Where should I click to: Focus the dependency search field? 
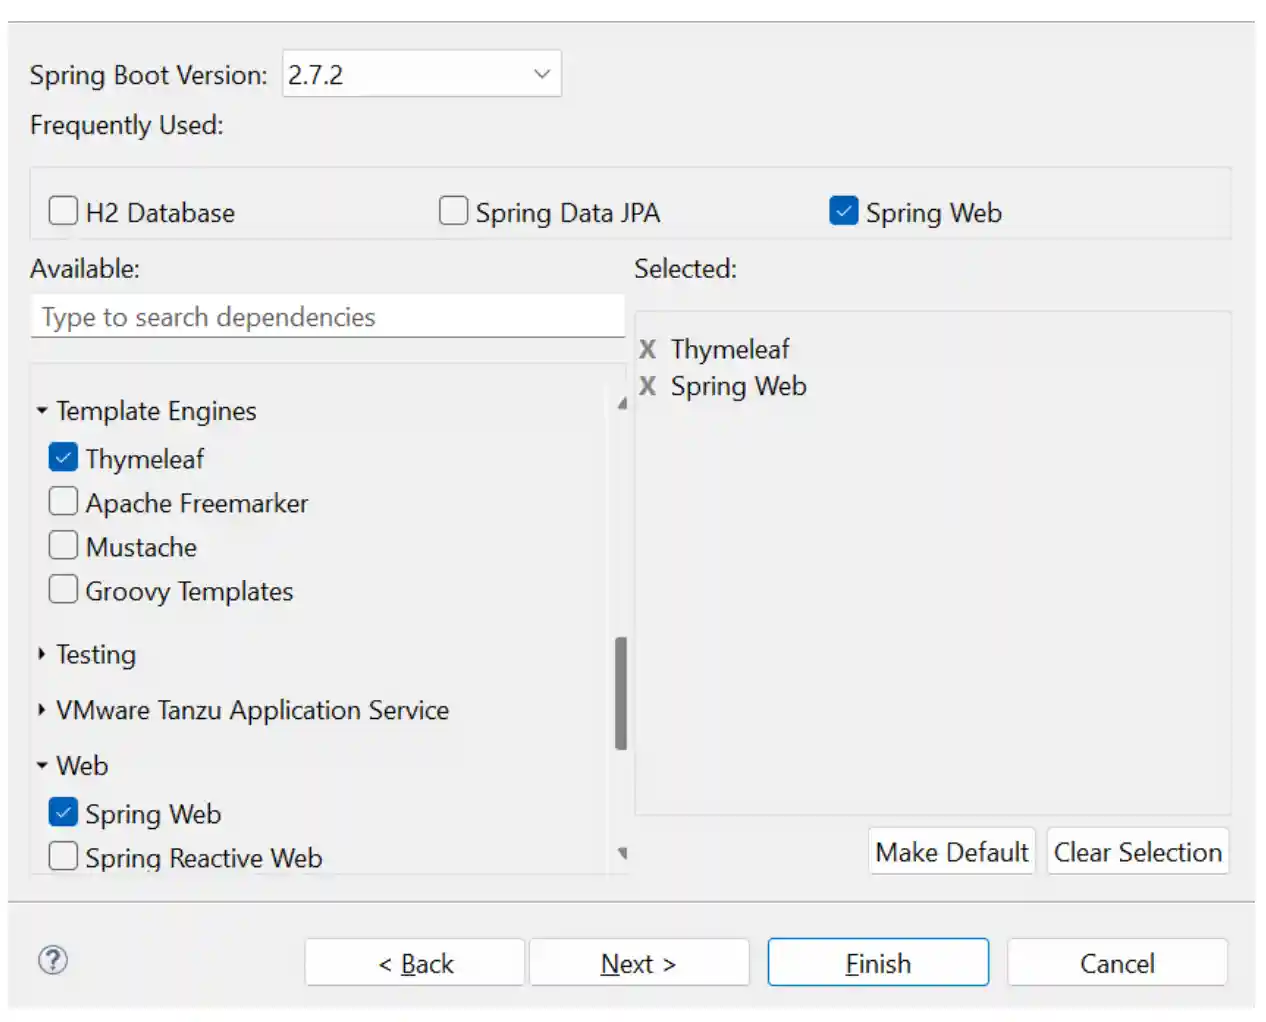pos(328,317)
